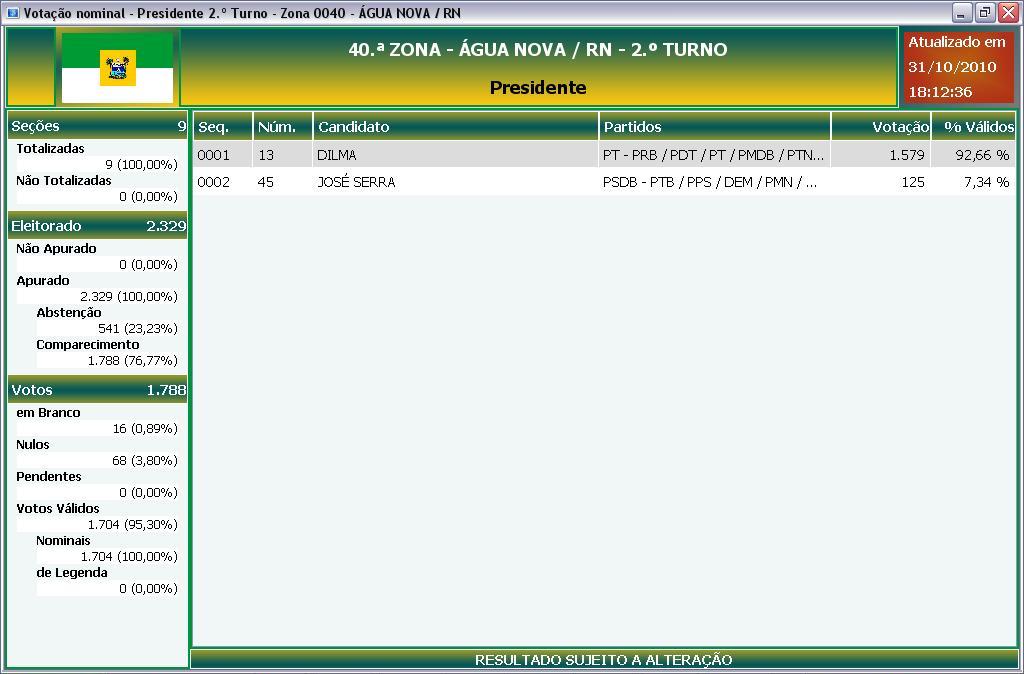Click the Pendentes label
The image size is (1024, 674).
49,476
